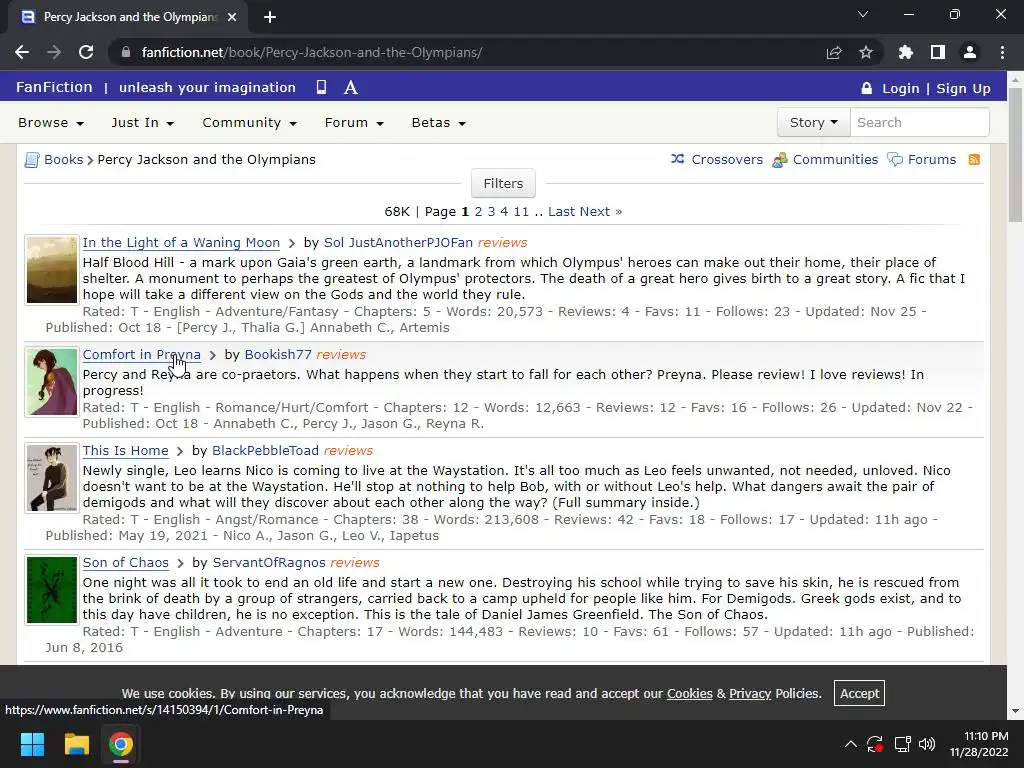Go to page 11 of results

521,212
